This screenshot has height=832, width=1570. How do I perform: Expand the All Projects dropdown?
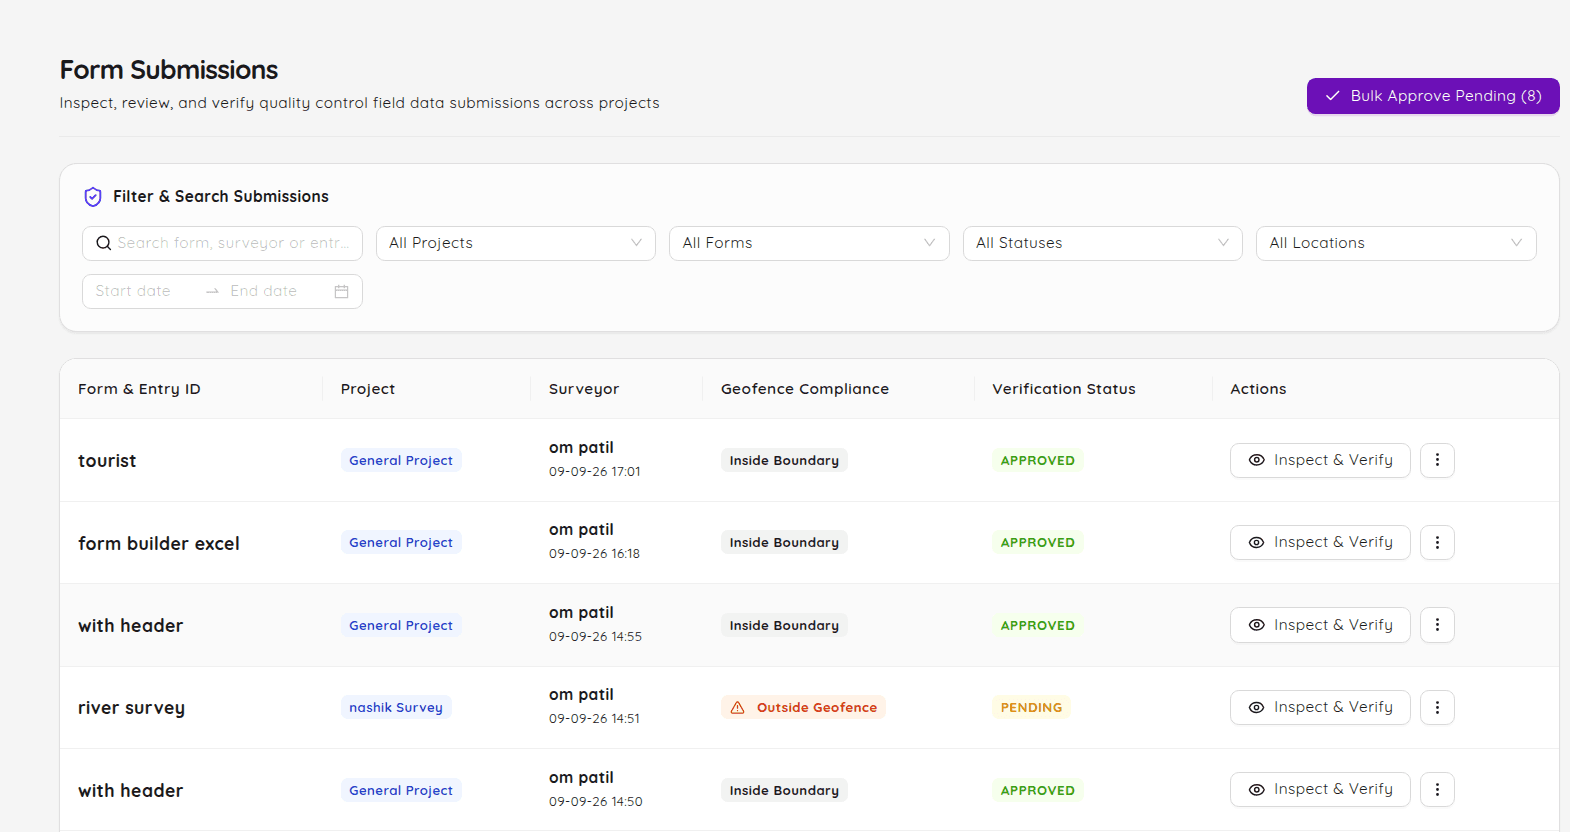pos(516,243)
